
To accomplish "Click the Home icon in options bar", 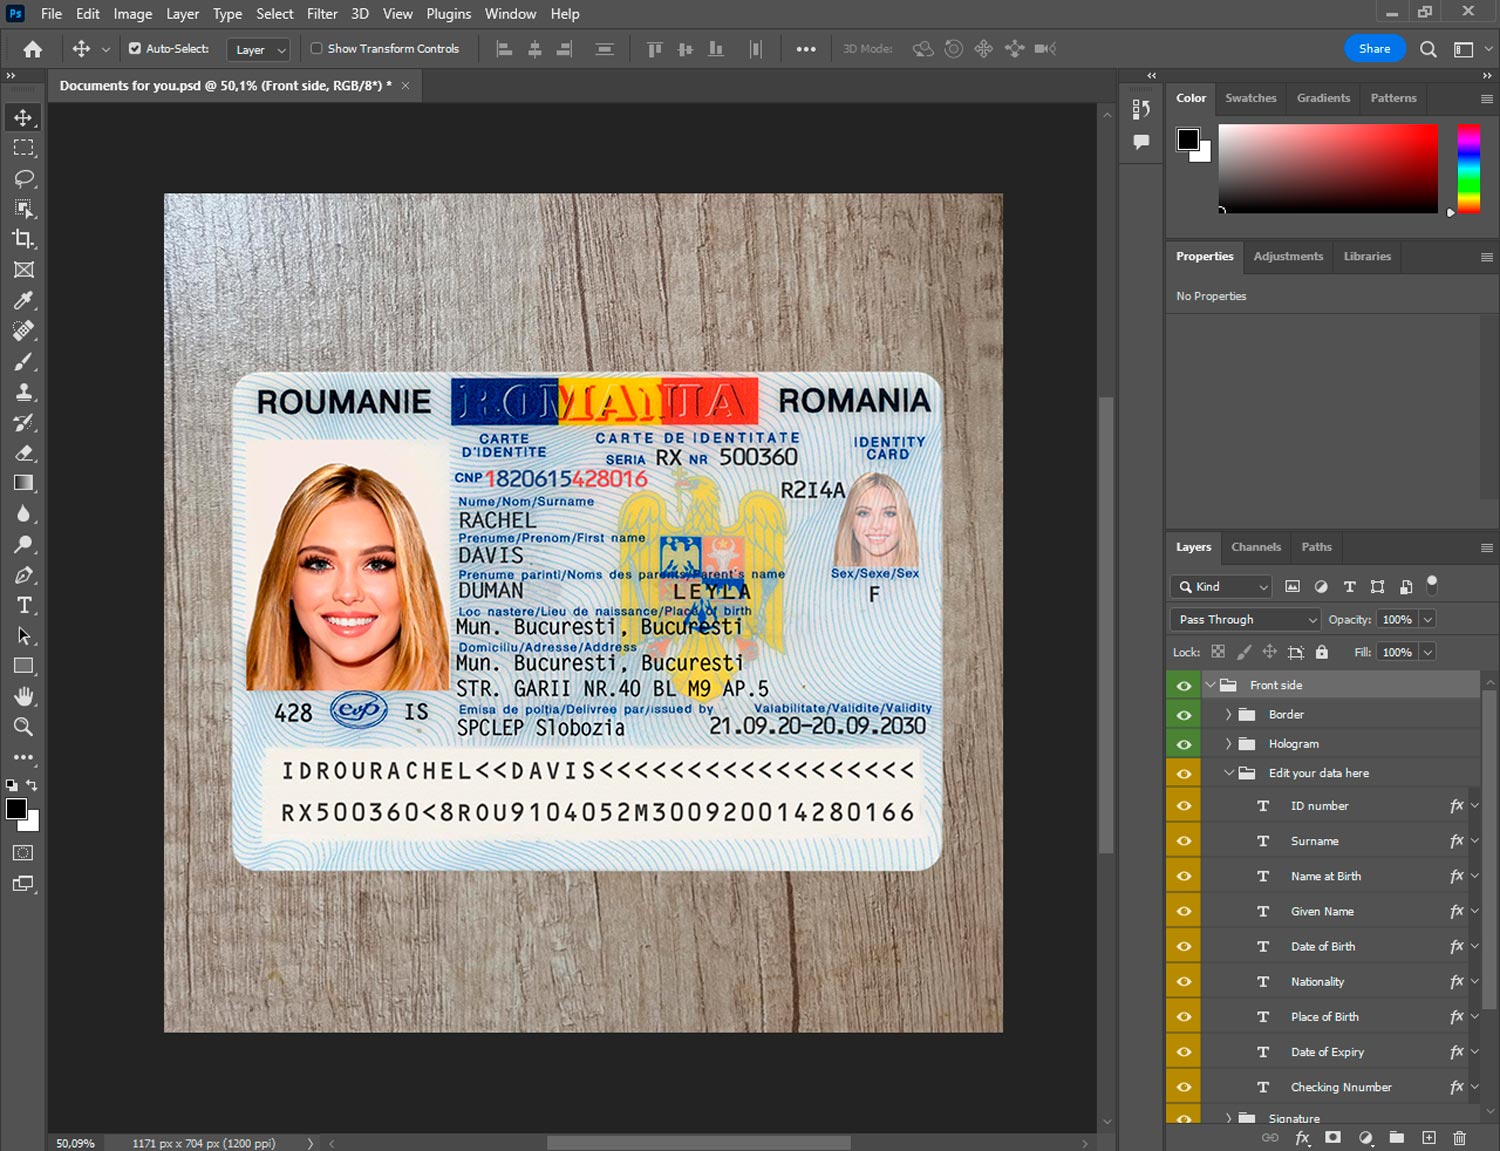I will point(32,49).
